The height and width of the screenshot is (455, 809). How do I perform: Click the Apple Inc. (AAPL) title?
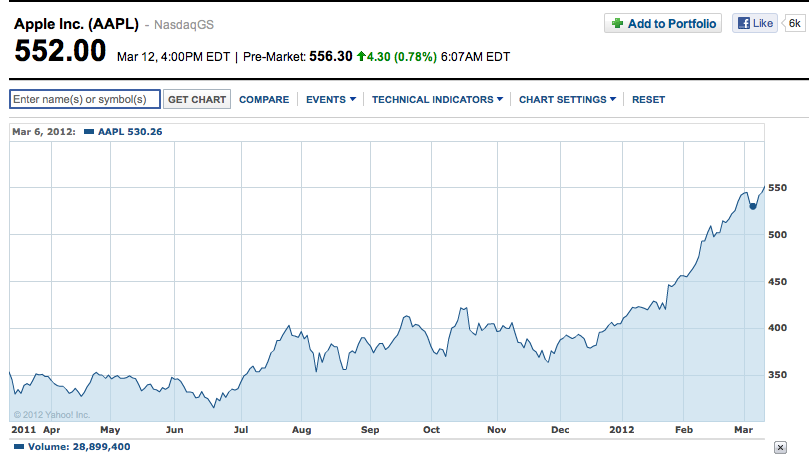pyautogui.click(x=76, y=24)
